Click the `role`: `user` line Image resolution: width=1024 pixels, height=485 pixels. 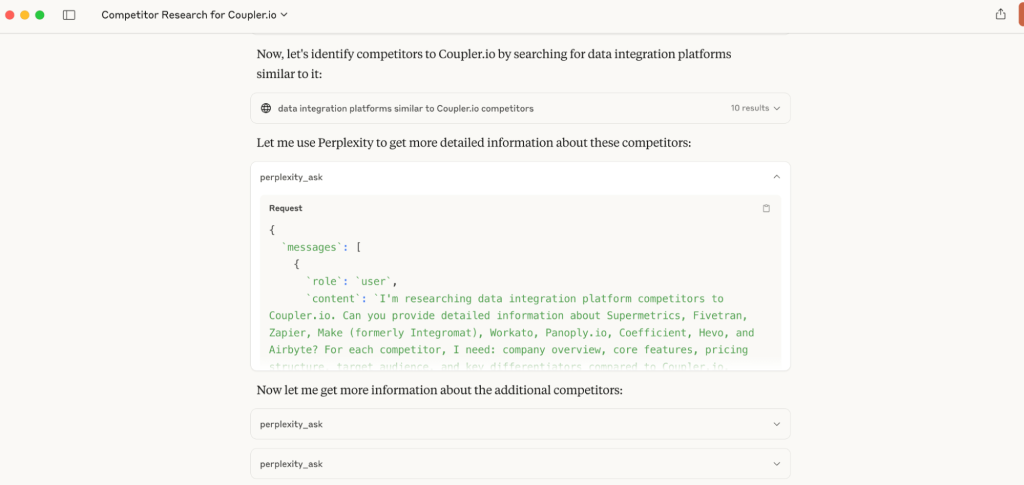coord(351,281)
